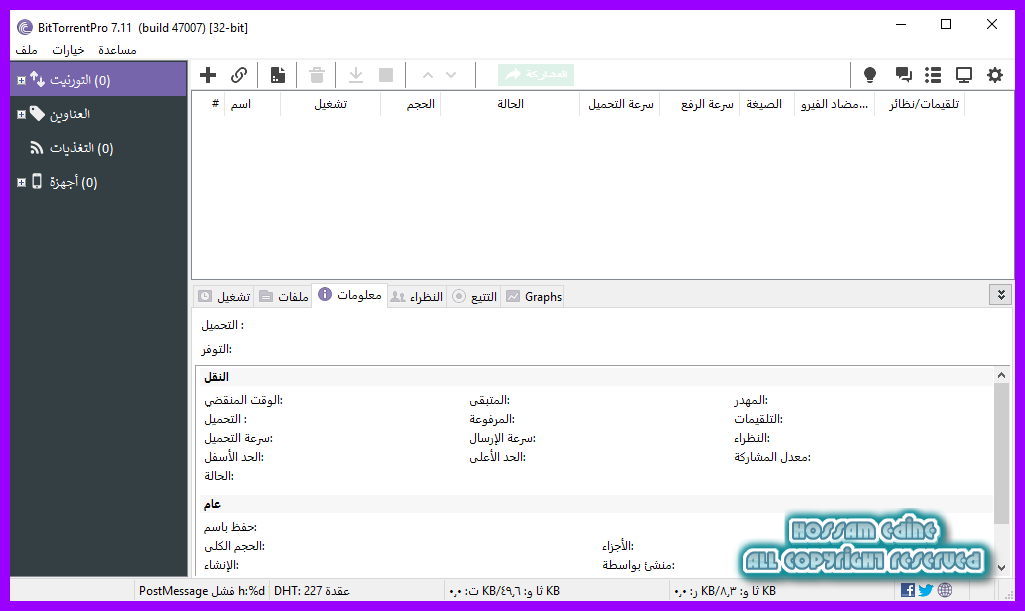The image size is (1025, 611).
Task: Click the Facebook icon in status bar
Action: (907, 590)
